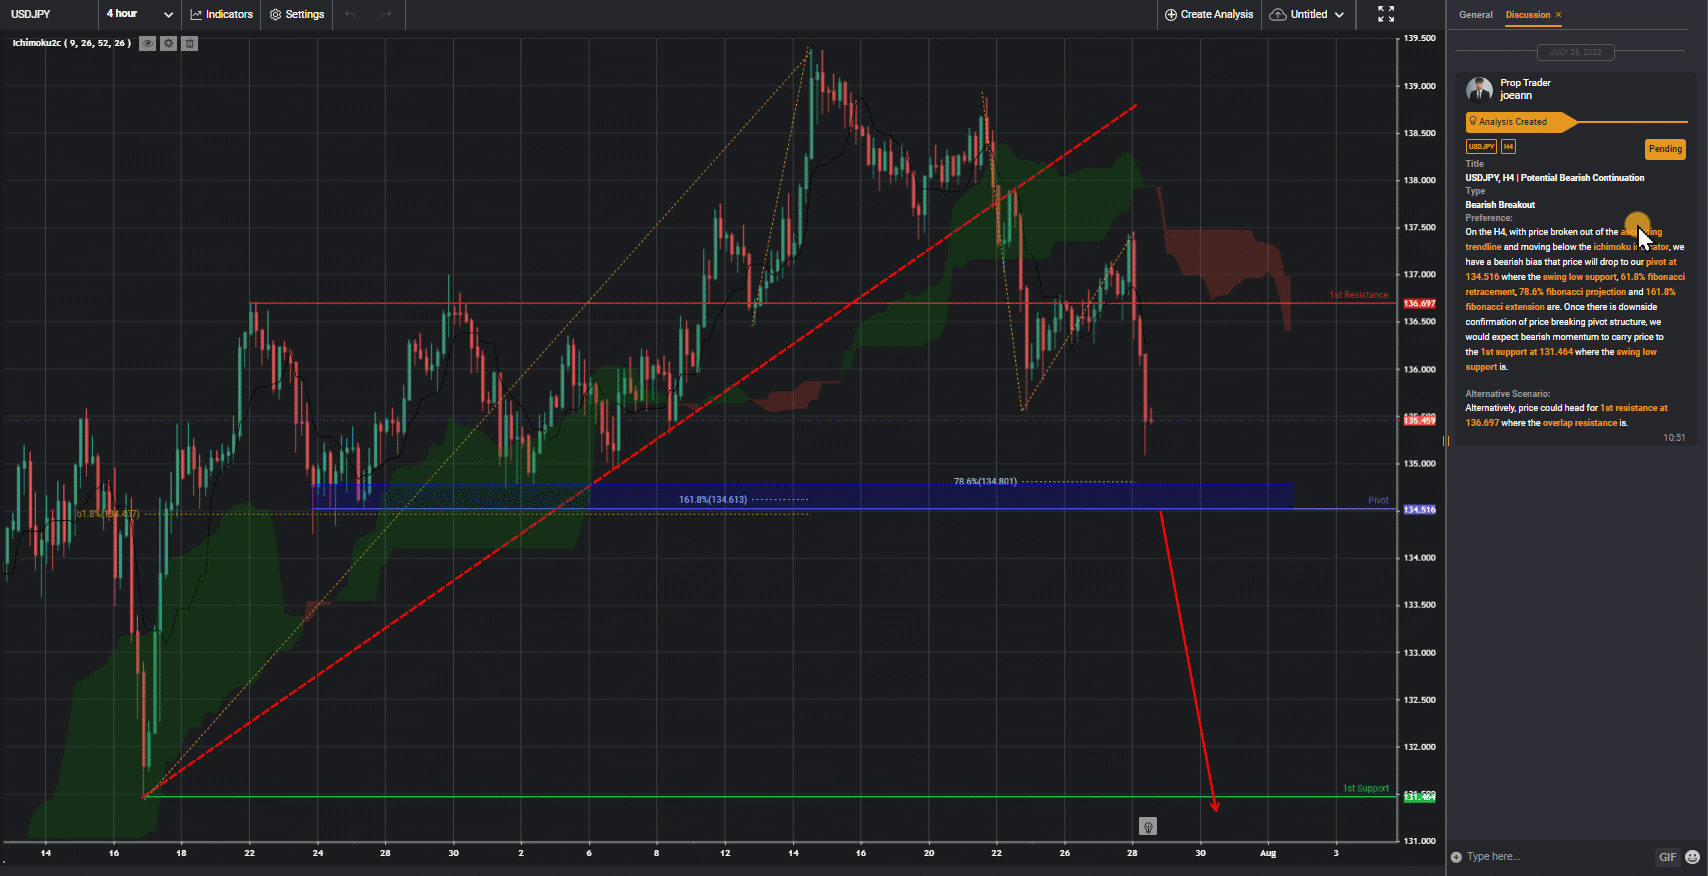Switch to the General tab
This screenshot has height=876, width=1708.
[1475, 15]
